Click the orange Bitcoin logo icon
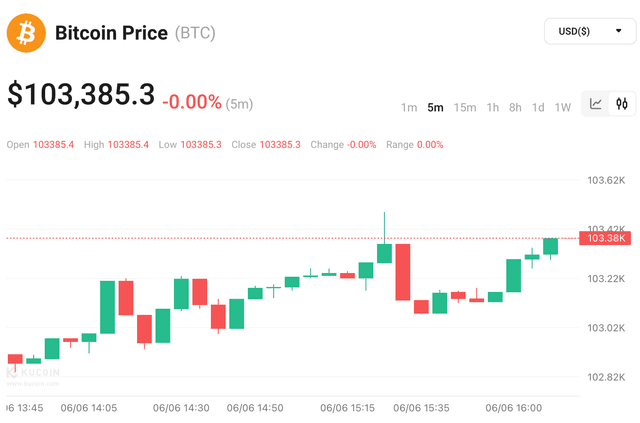This screenshot has height=423, width=640. 26,33
